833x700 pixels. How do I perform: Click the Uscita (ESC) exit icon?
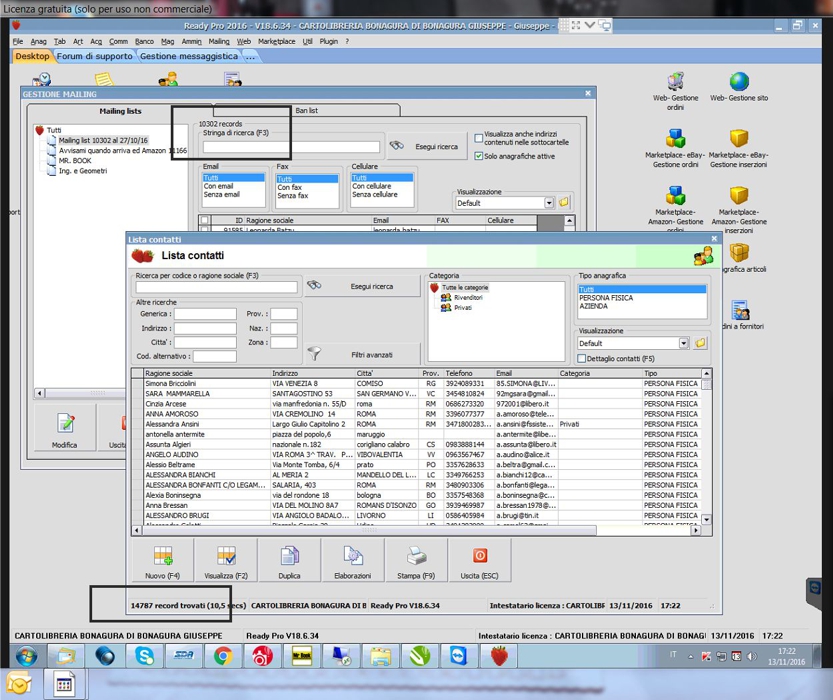point(480,556)
